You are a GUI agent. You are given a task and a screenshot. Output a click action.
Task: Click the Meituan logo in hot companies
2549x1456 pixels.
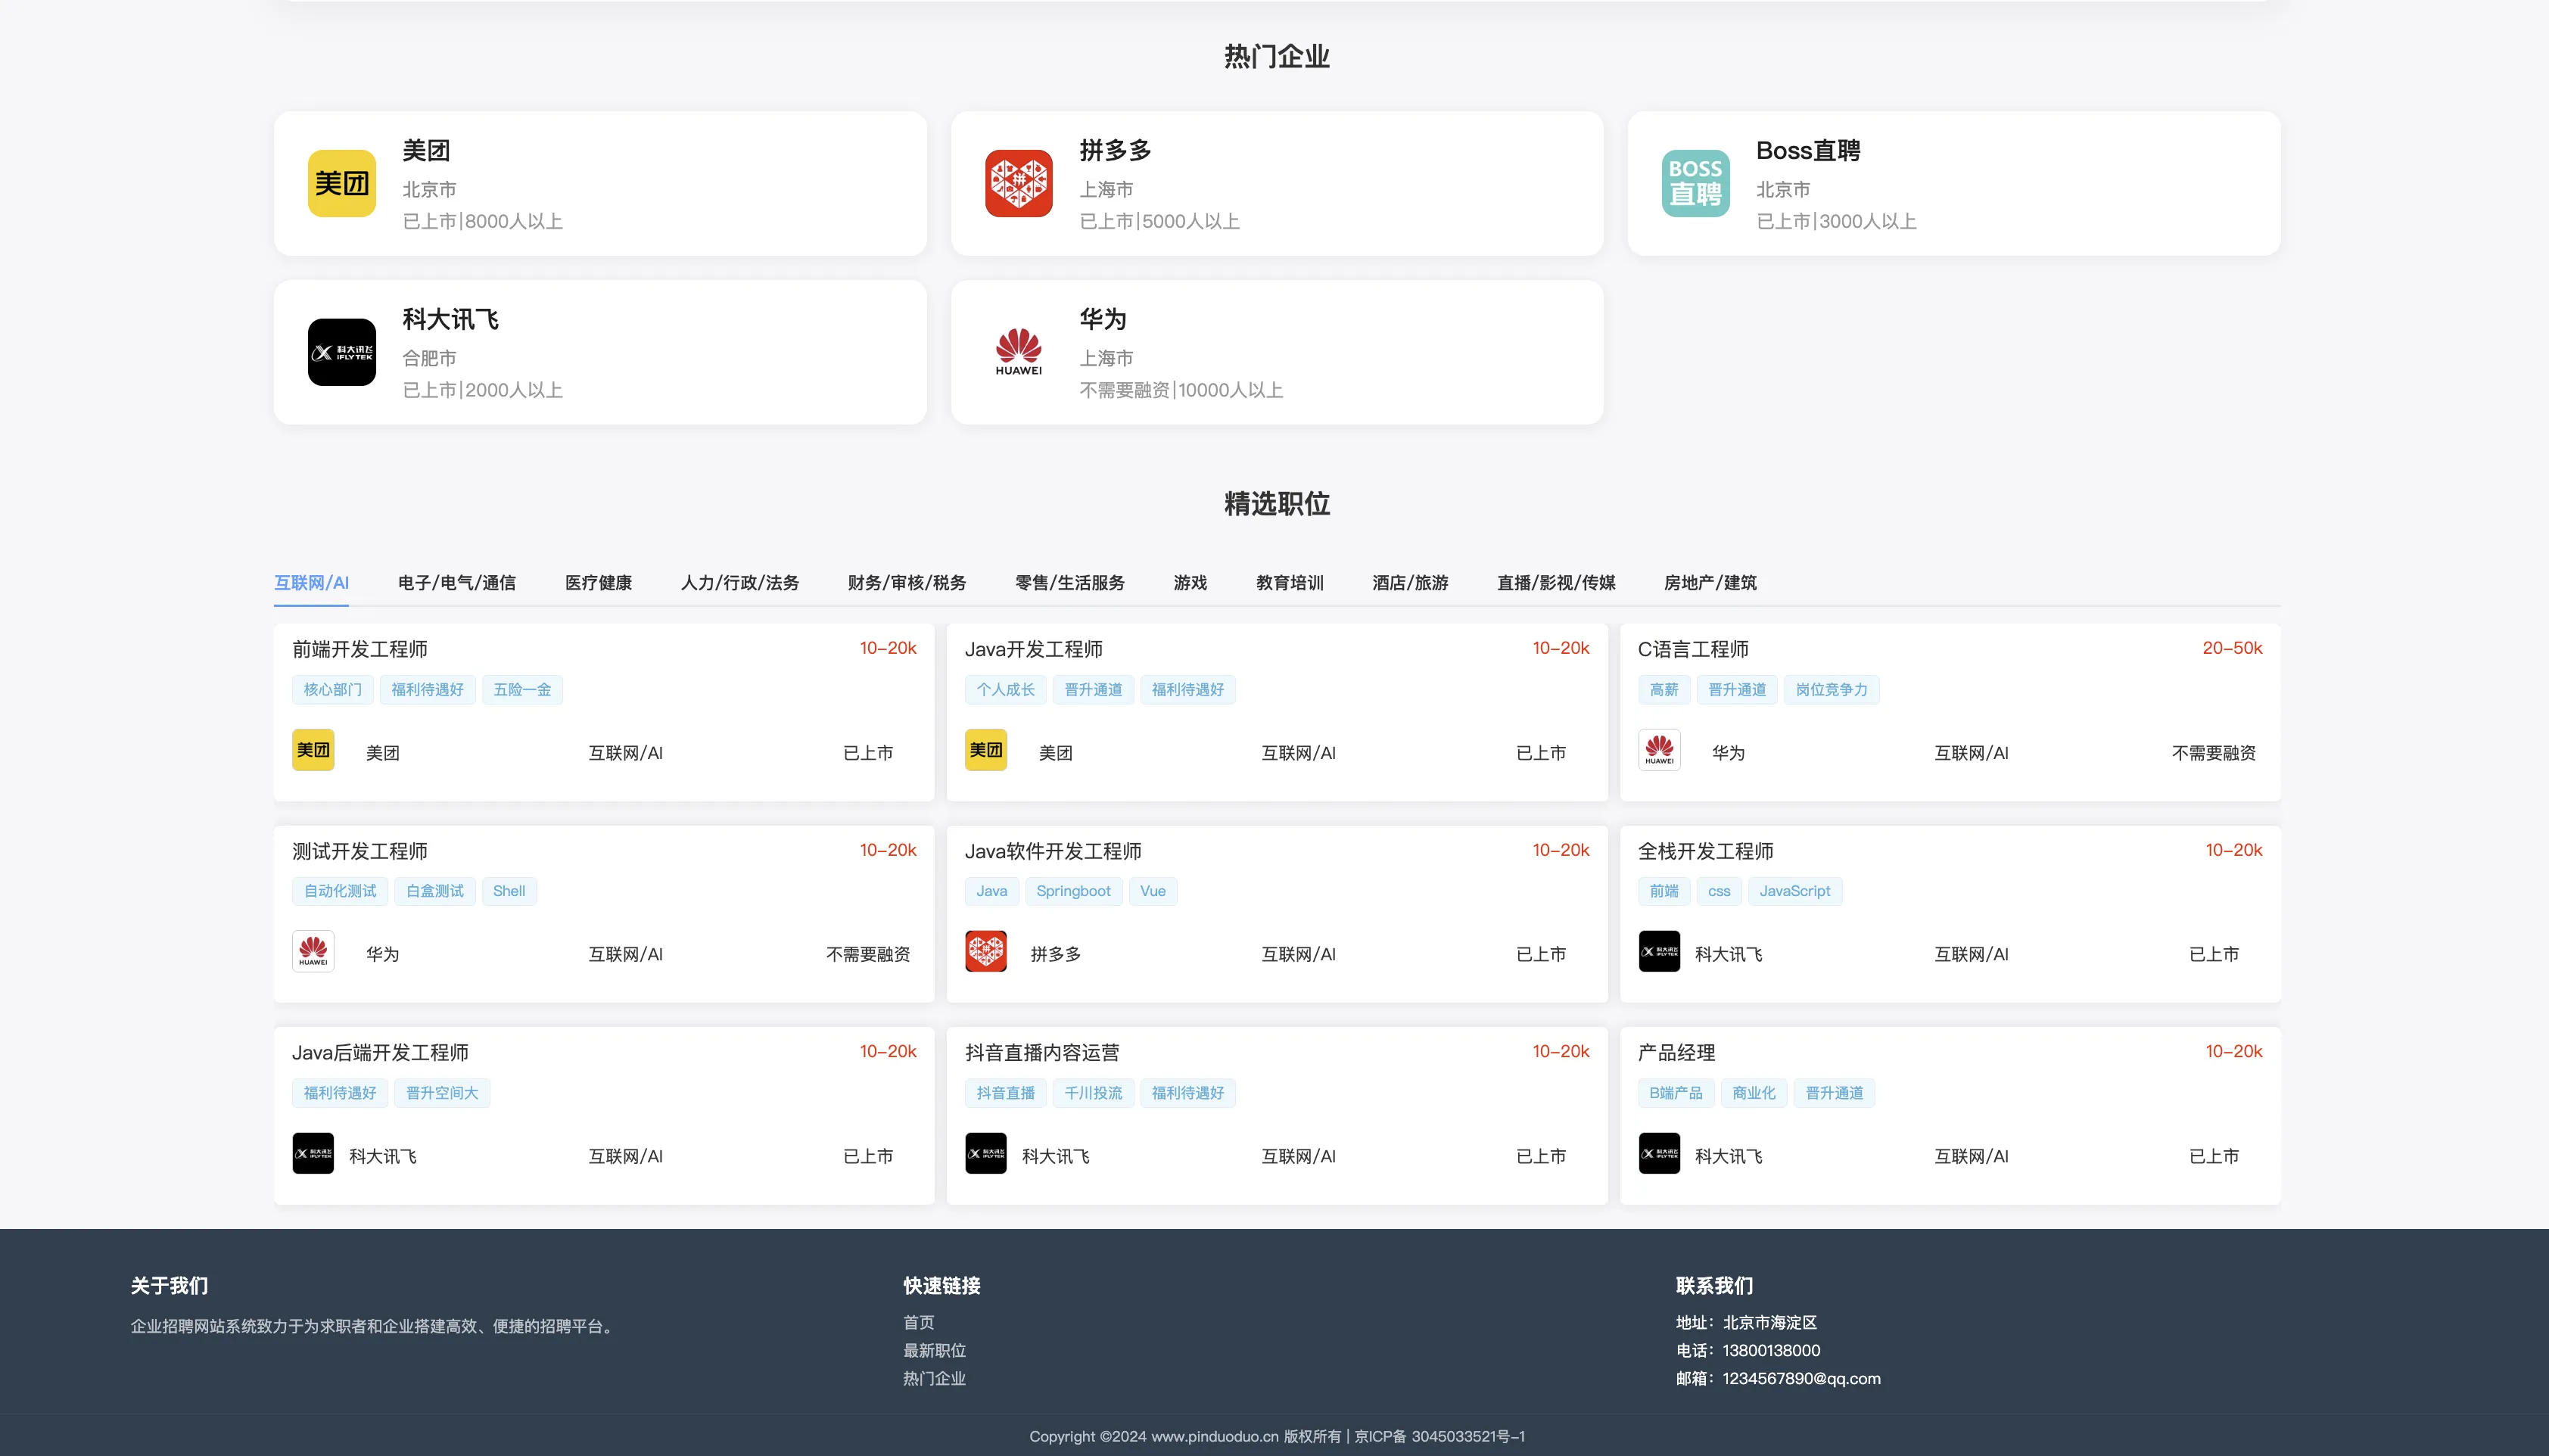[x=341, y=183]
